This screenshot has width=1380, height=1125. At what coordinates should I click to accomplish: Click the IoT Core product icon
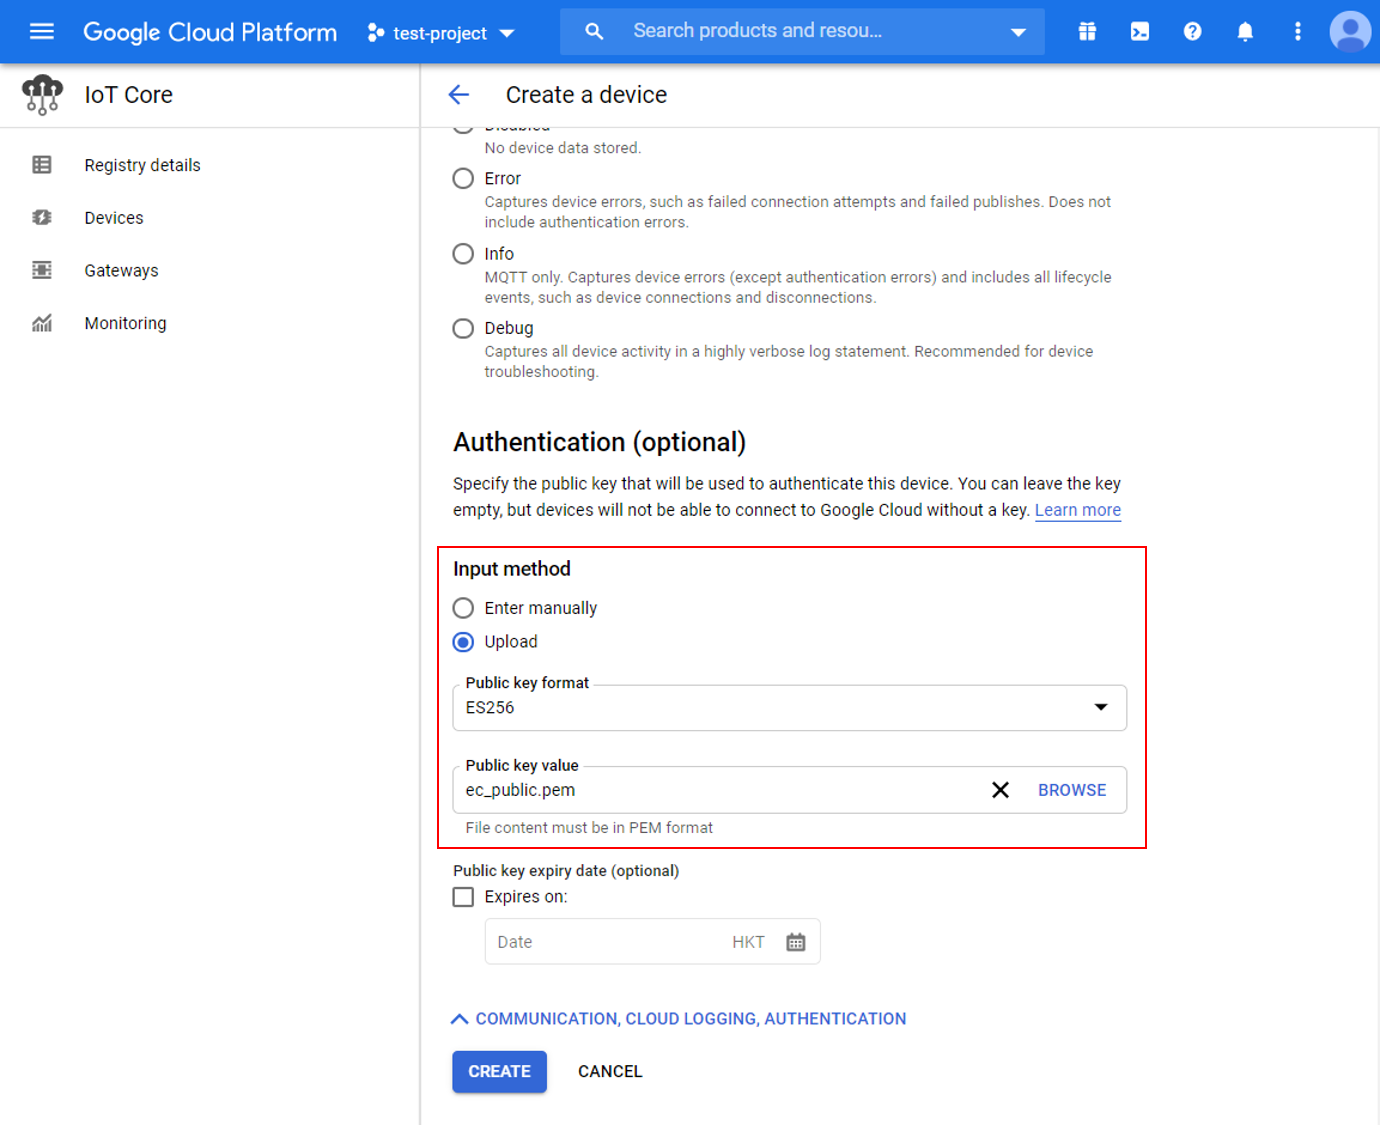42,95
